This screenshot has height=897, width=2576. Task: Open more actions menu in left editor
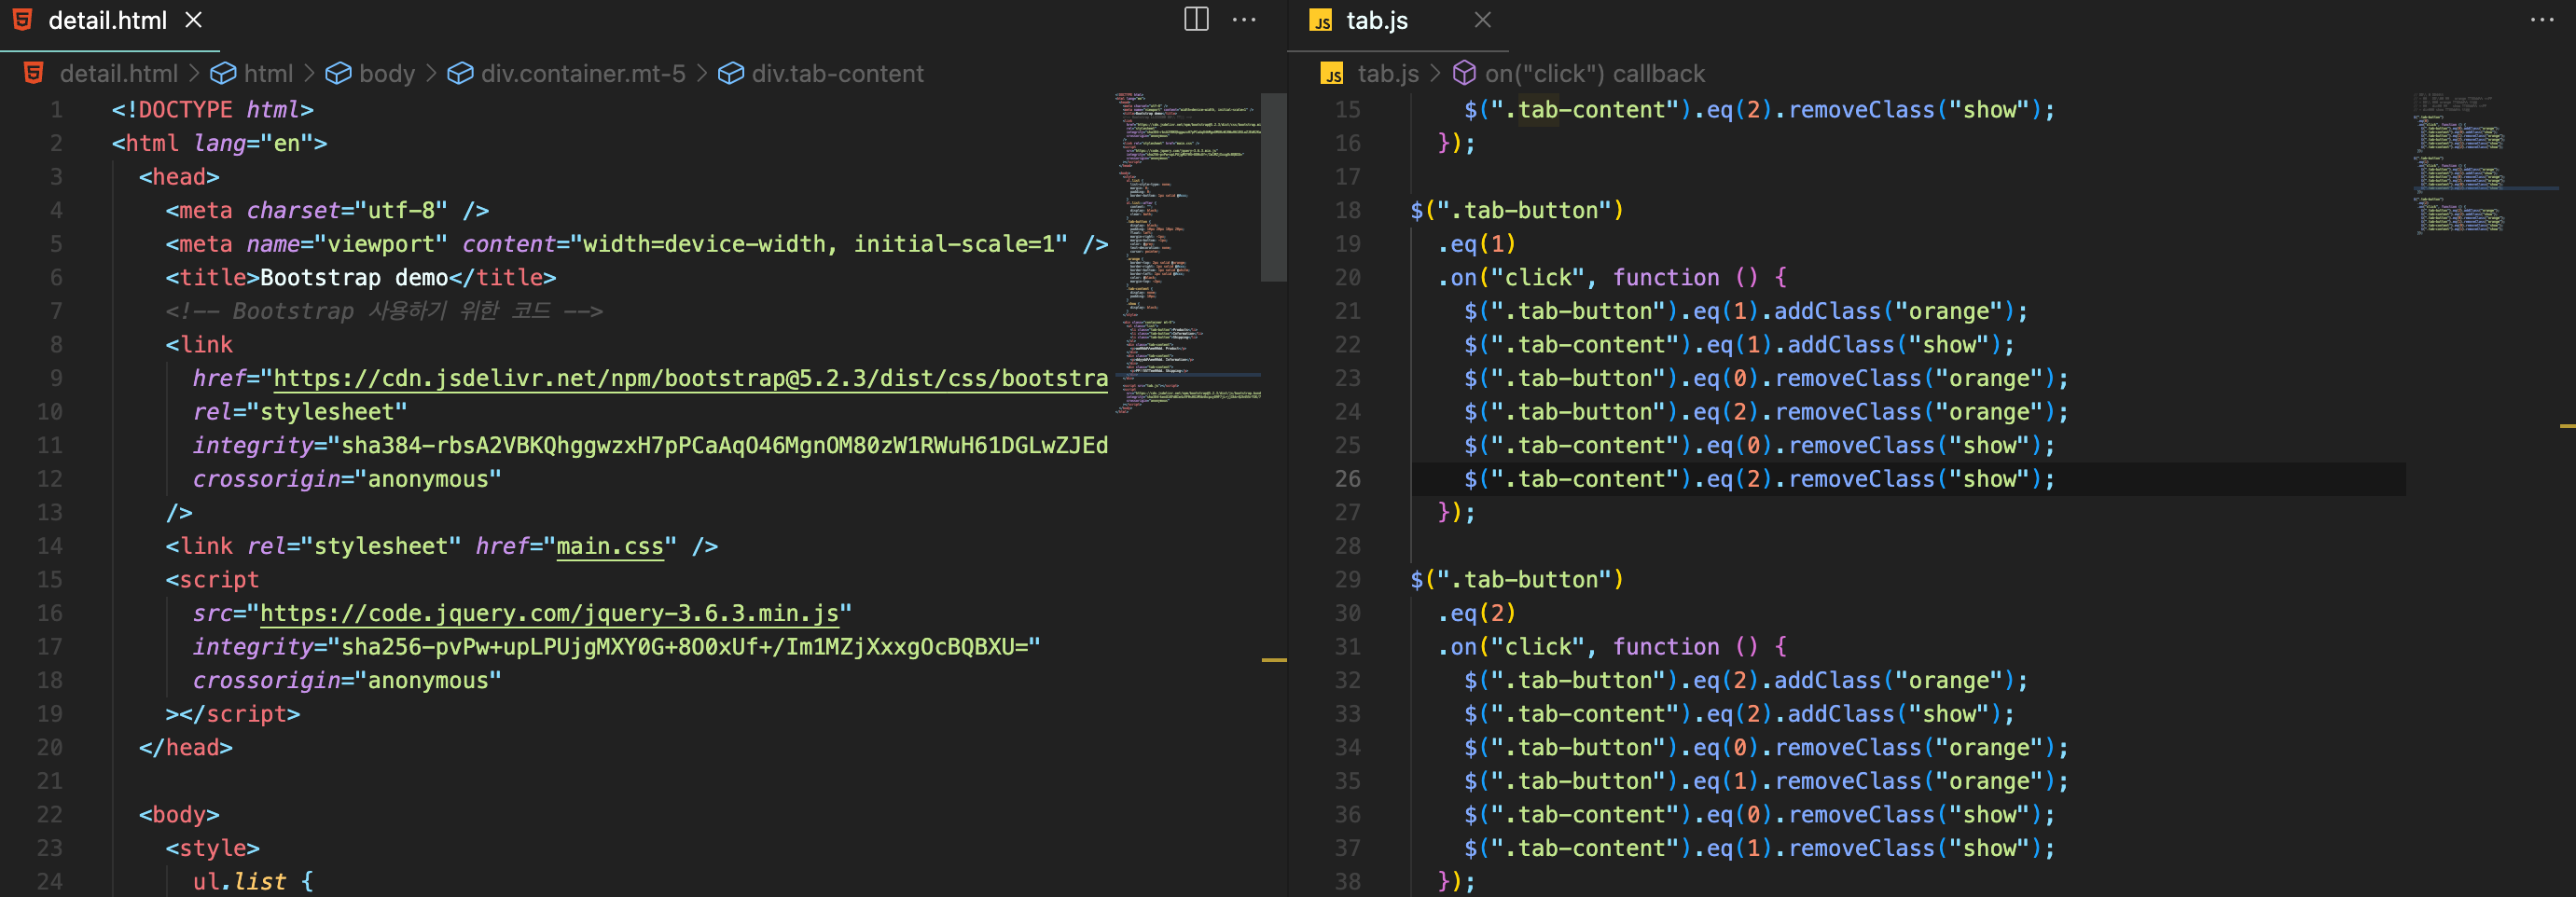(1244, 20)
